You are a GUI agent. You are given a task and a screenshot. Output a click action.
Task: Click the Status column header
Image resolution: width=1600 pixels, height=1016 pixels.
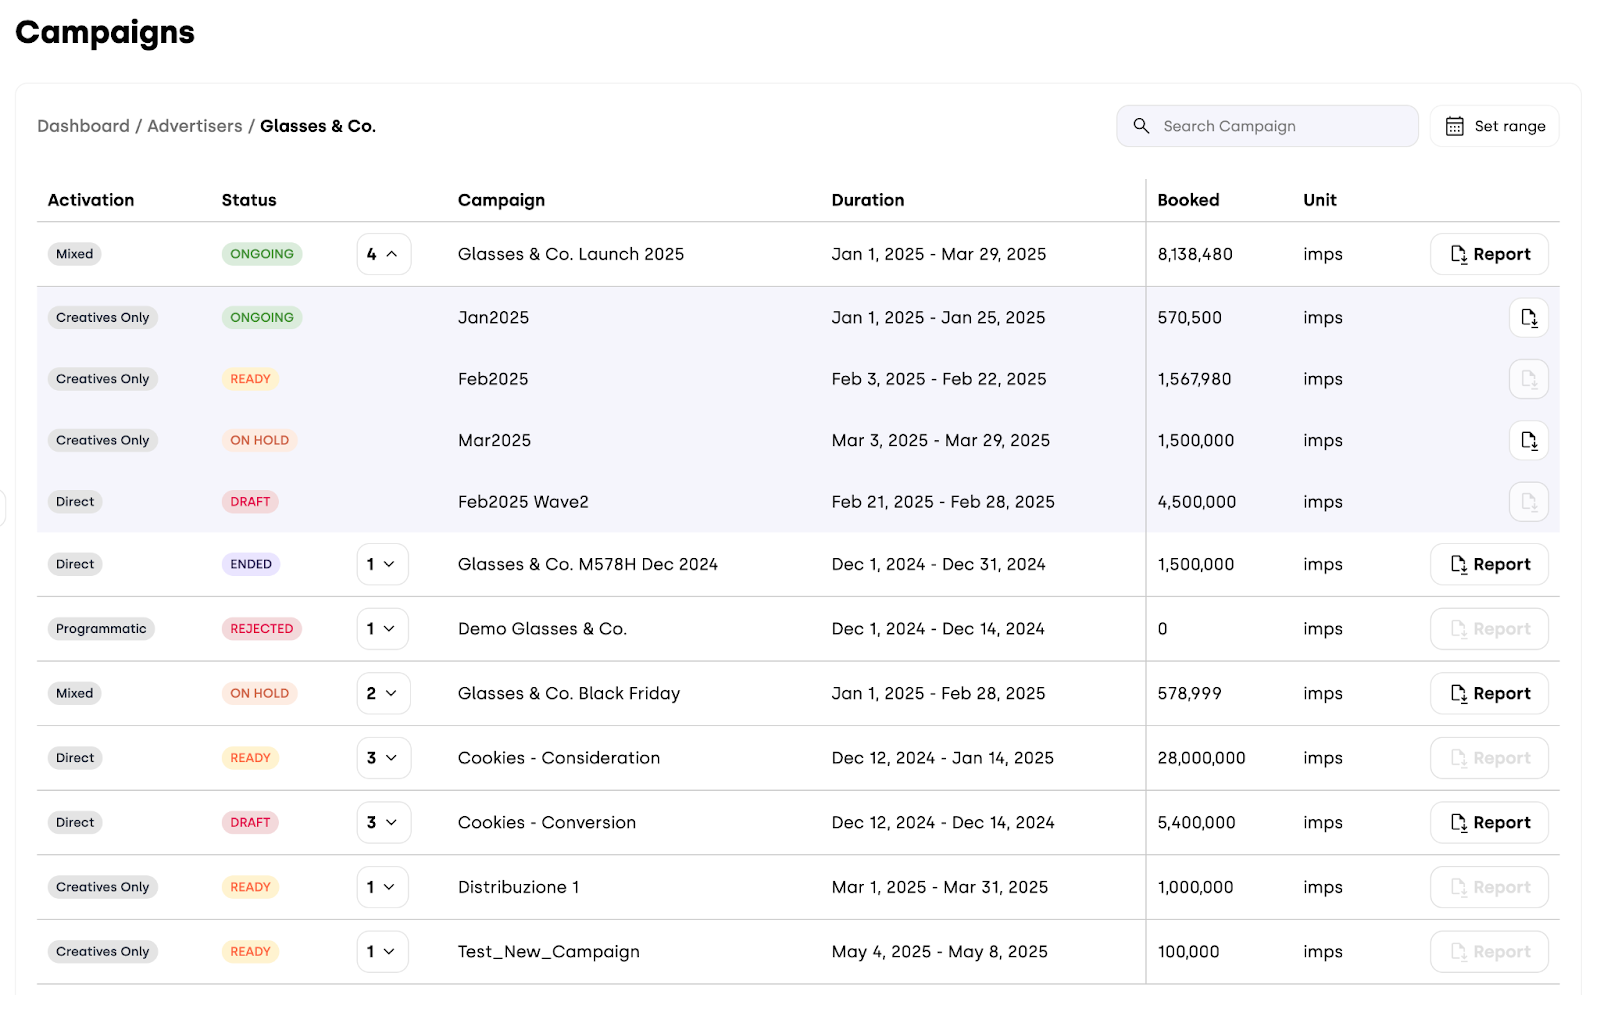tap(249, 200)
